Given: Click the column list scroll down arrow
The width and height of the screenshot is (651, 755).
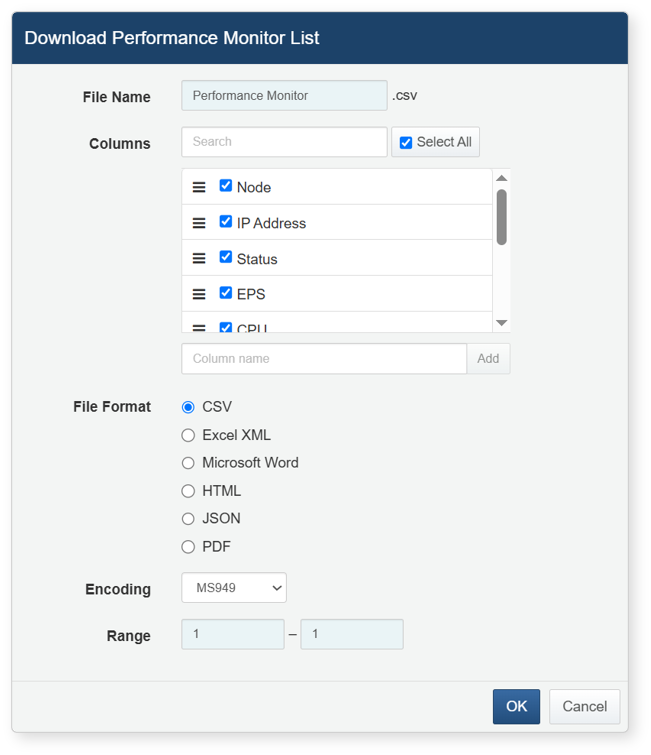Looking at the screenshot, I should [501, 323].
